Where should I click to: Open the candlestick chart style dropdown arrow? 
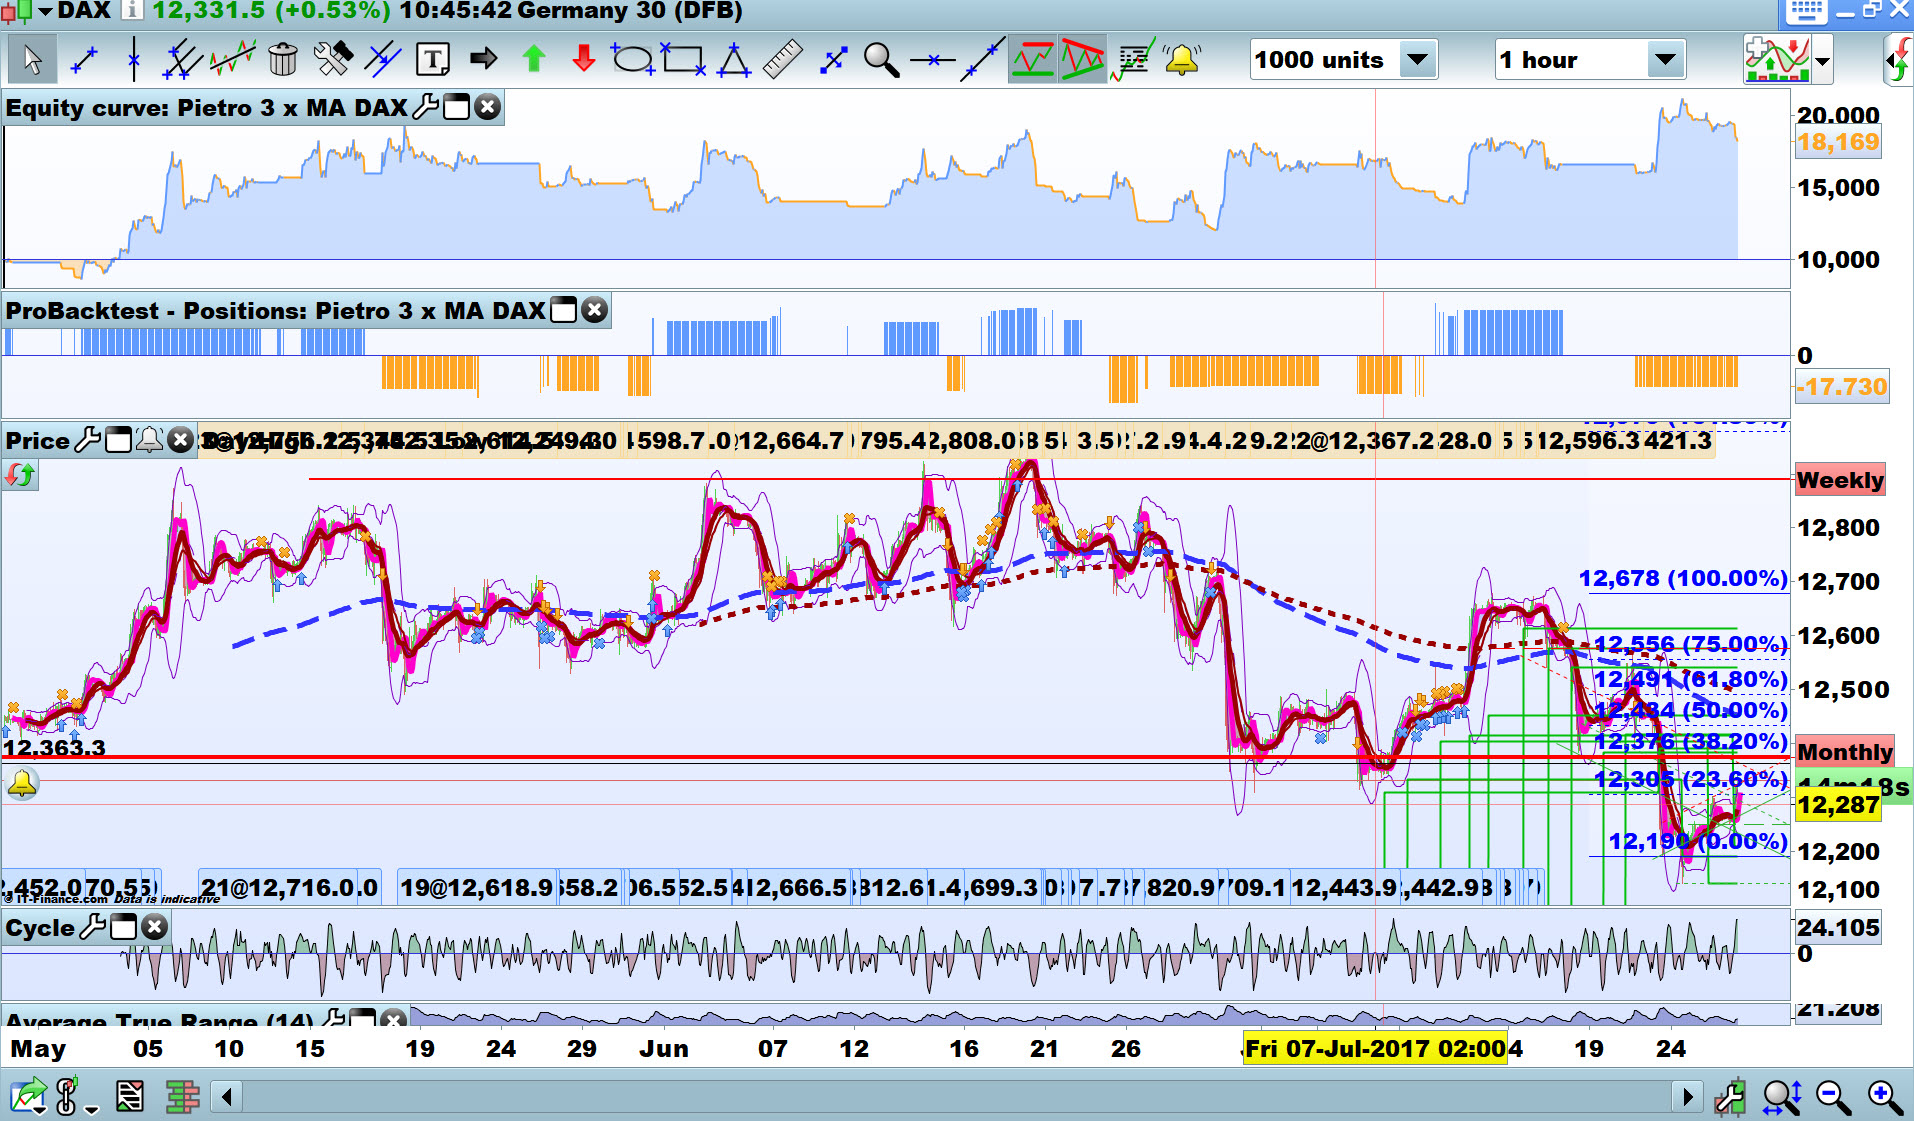click(44, 12)
